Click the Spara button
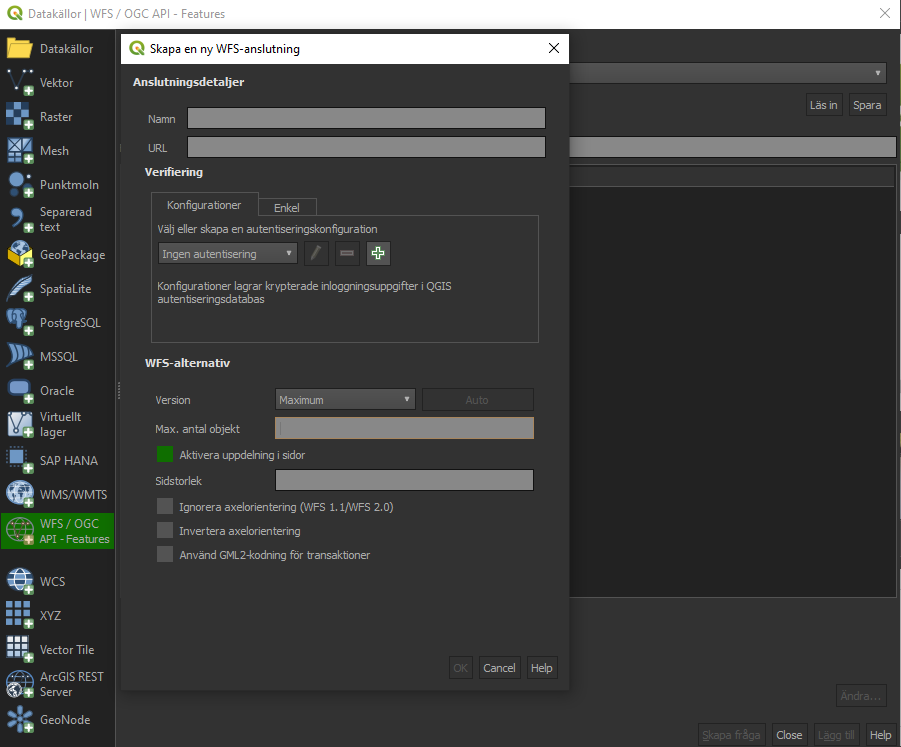The width and height of the screenshot is (901, 747). point(867,105)
